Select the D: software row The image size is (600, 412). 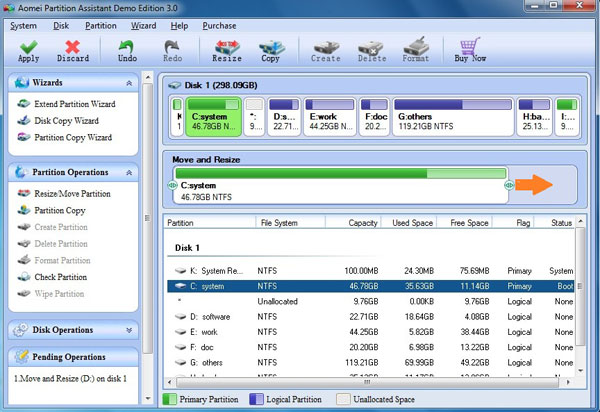pos(370,317)
